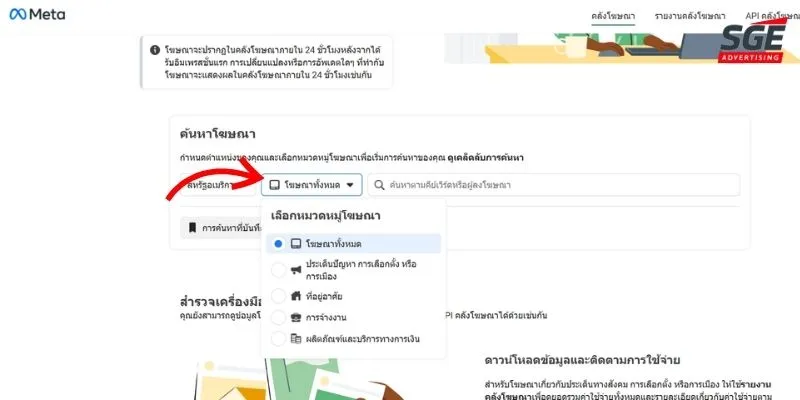800x400 pixels.
Task: Click the saved searches bookmark icon
Action: pyautogui.click(x=192, y=228)
